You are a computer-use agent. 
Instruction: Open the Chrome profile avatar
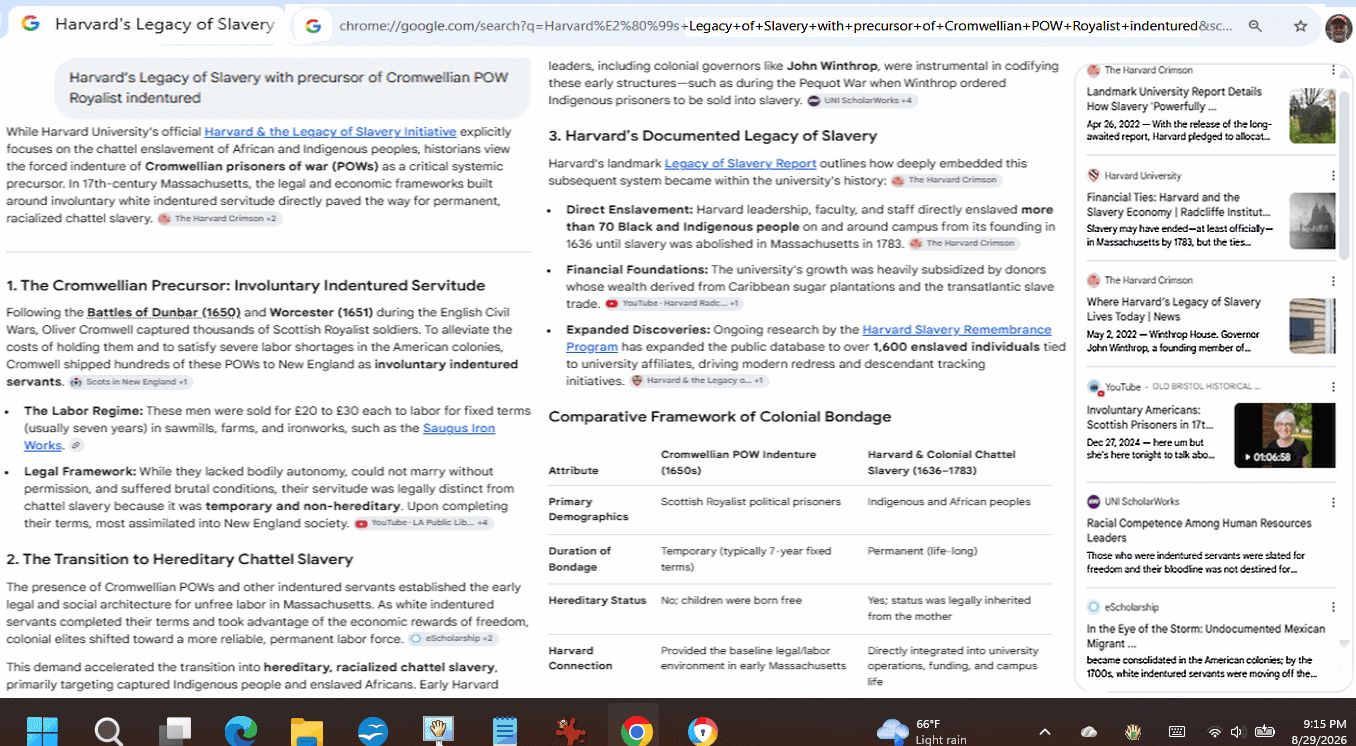pyautogui.click(x=1338, y=27)
